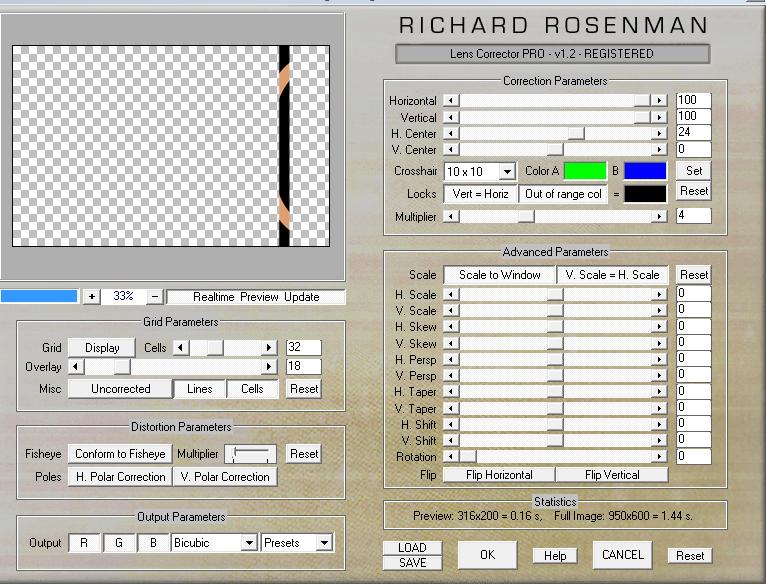This screenshot has width=766, height=584.
Task: Click right arrow of Overlay slider
Action: pos(268,367)
